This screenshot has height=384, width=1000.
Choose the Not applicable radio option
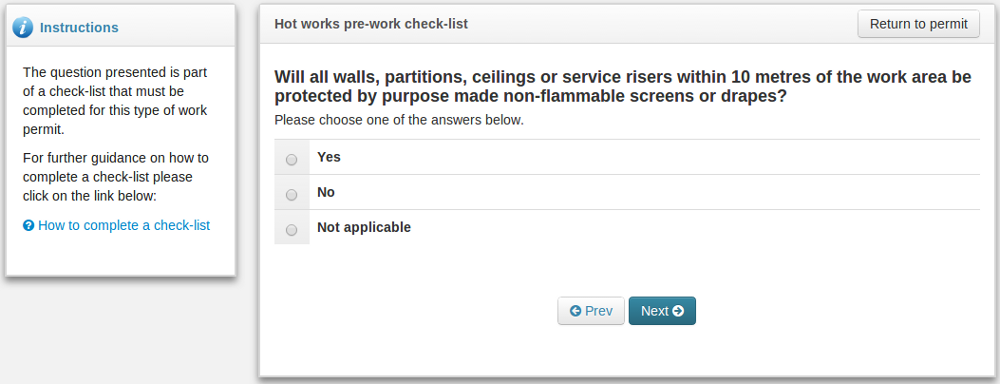click(291, 230)
